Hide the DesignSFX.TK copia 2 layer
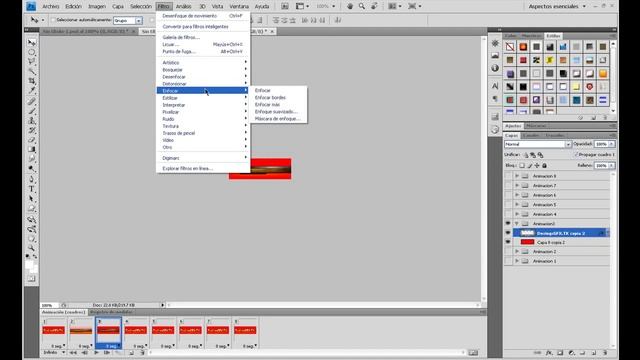 coord(508,233)
